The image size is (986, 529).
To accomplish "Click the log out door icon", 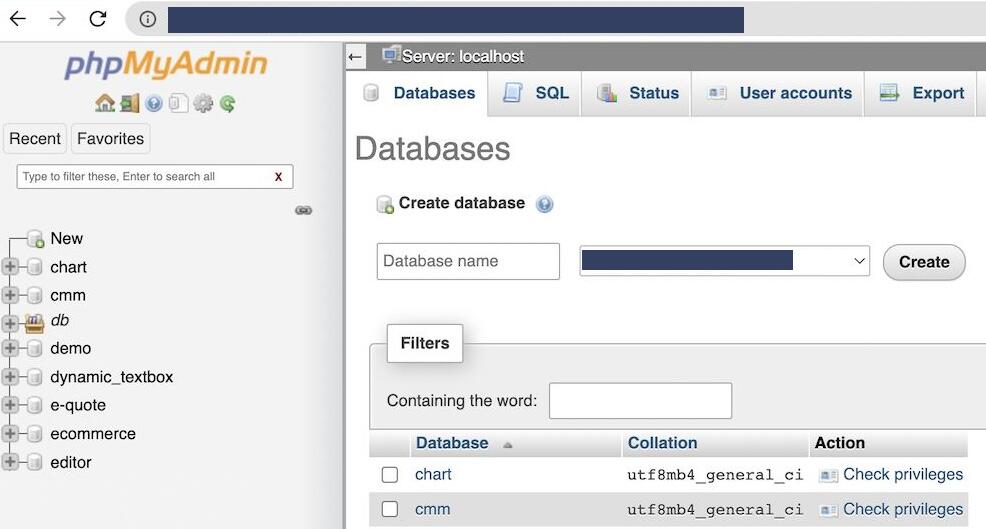I will (129, 103).
